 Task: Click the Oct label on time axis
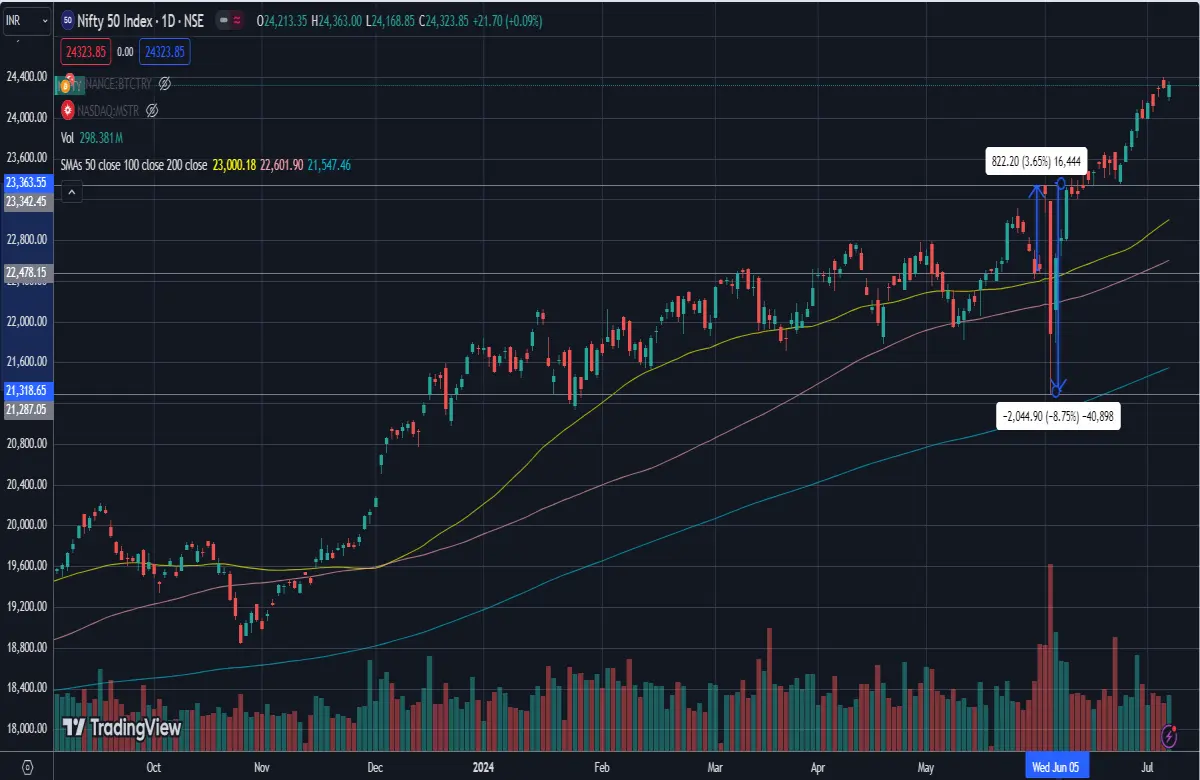click(x=154, y=768)
